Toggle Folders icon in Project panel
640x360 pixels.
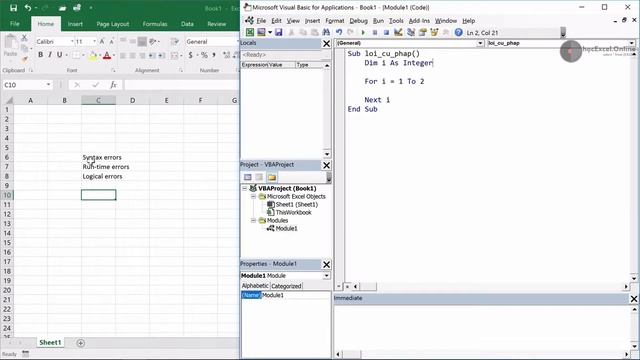tap(272, 177)
